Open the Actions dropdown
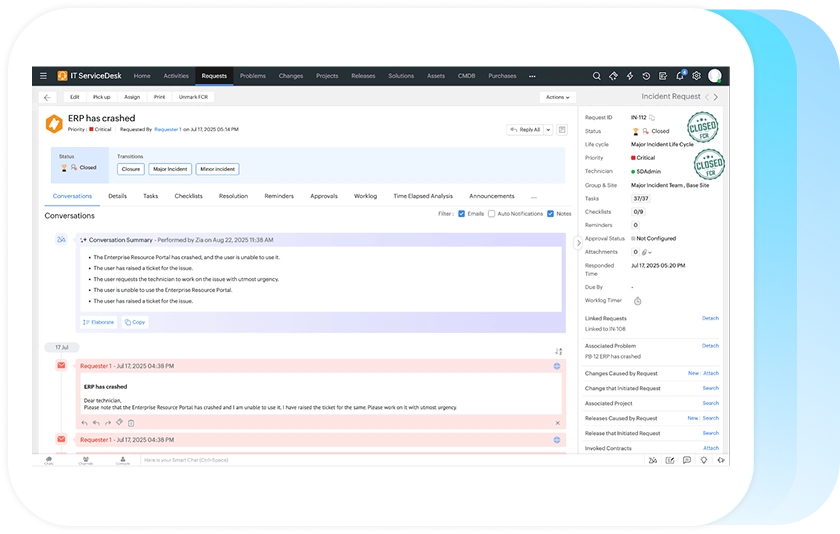Screen dimensions: 840x534 tap(558, 97)
